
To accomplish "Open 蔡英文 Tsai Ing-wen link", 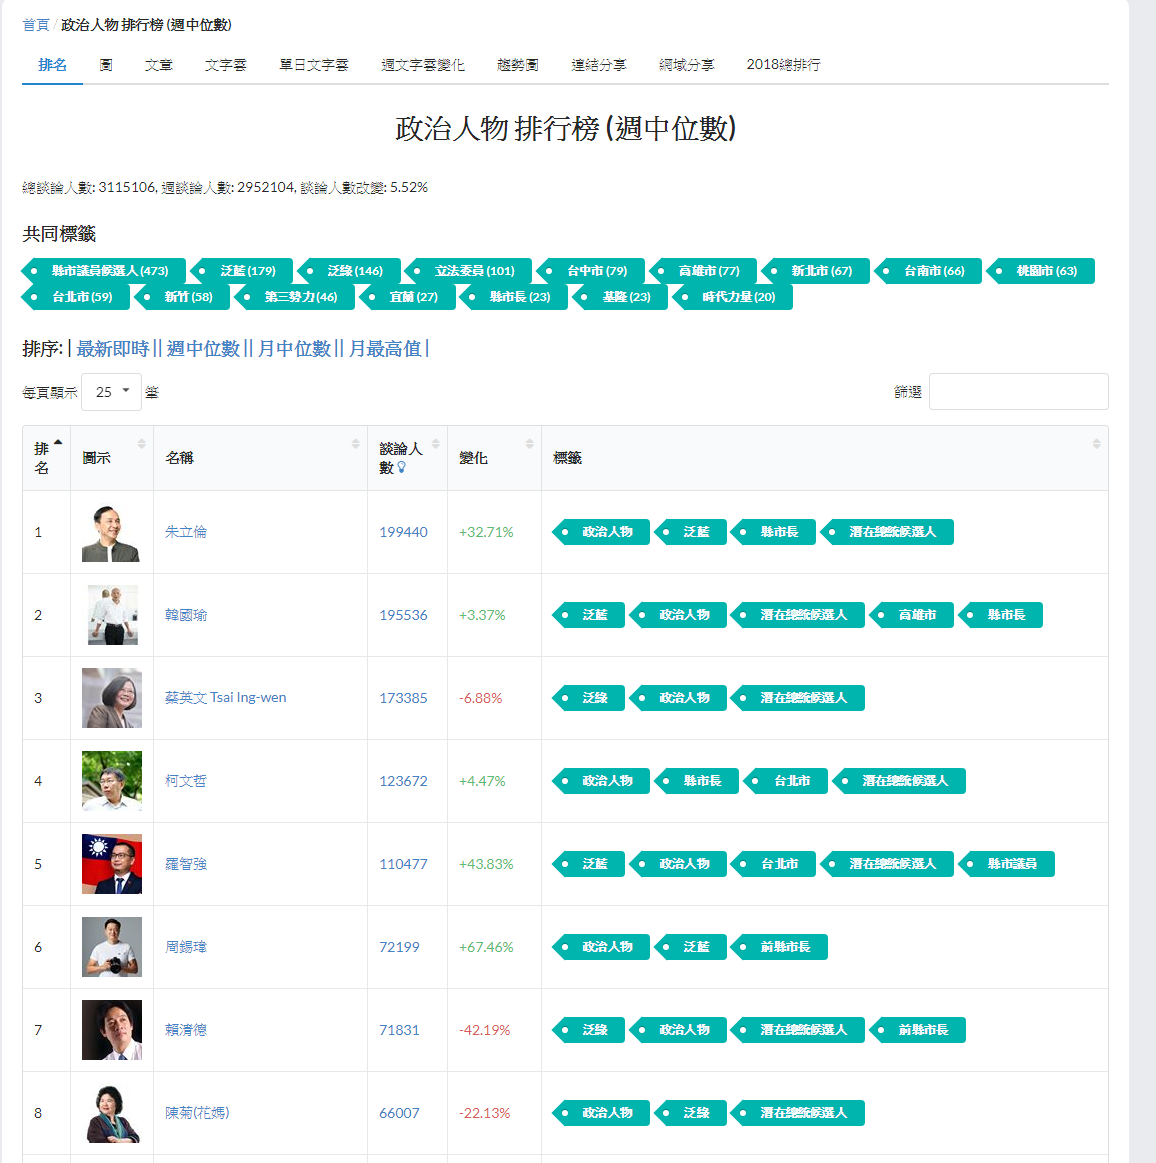I will click(225, 698).
